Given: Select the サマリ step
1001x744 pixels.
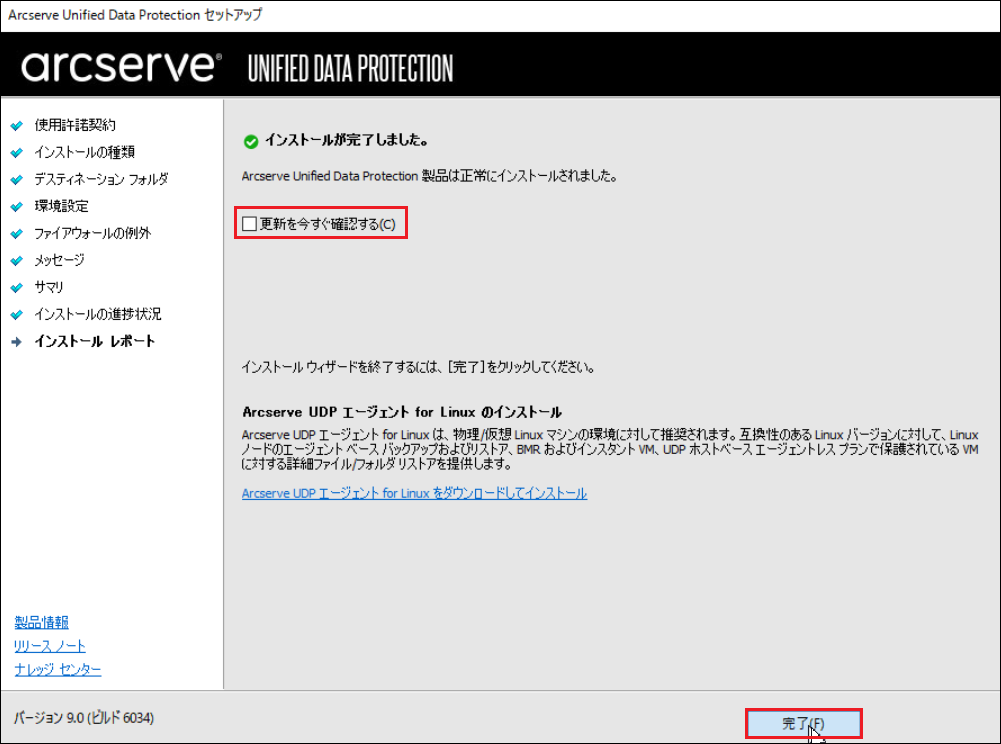Looking at the screenshot, I should click(x=49, y=287).
